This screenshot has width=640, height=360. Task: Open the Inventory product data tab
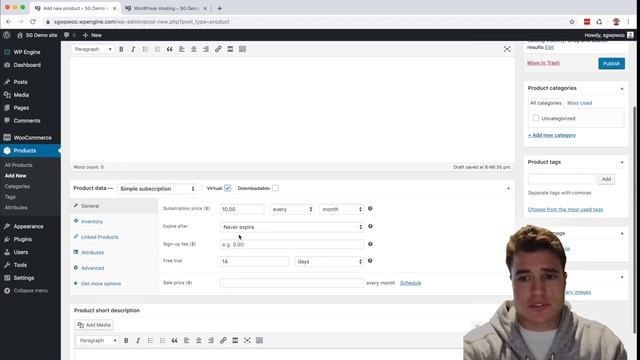pyautogui.click(x=92, y=222)
